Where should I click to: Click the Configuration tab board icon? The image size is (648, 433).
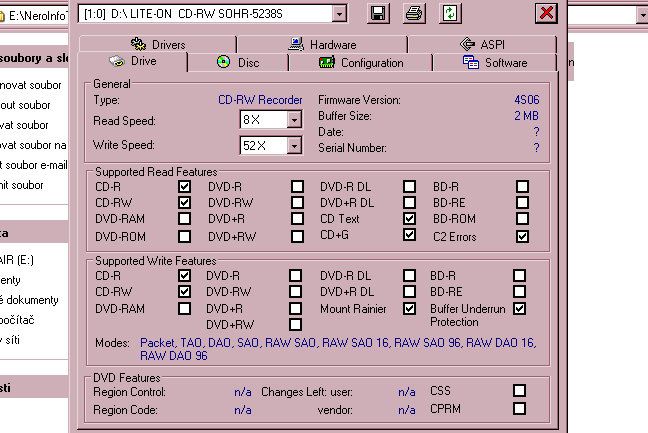327,63
